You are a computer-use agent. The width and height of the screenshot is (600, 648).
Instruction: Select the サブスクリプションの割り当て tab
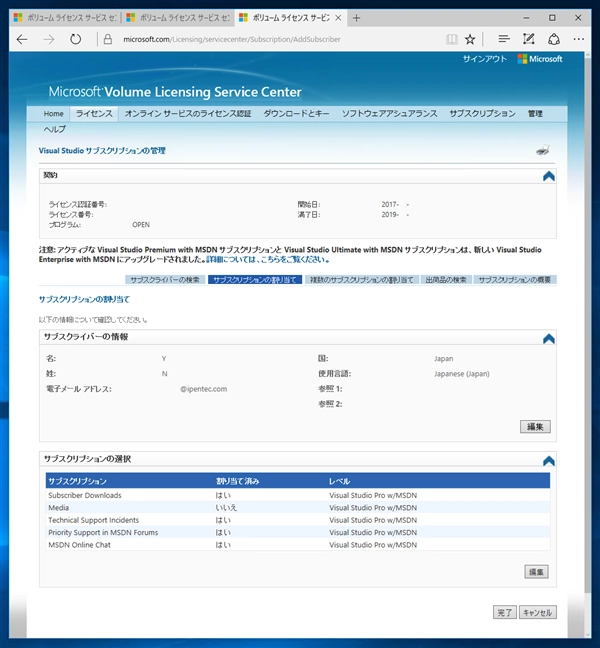pos(255,280)
